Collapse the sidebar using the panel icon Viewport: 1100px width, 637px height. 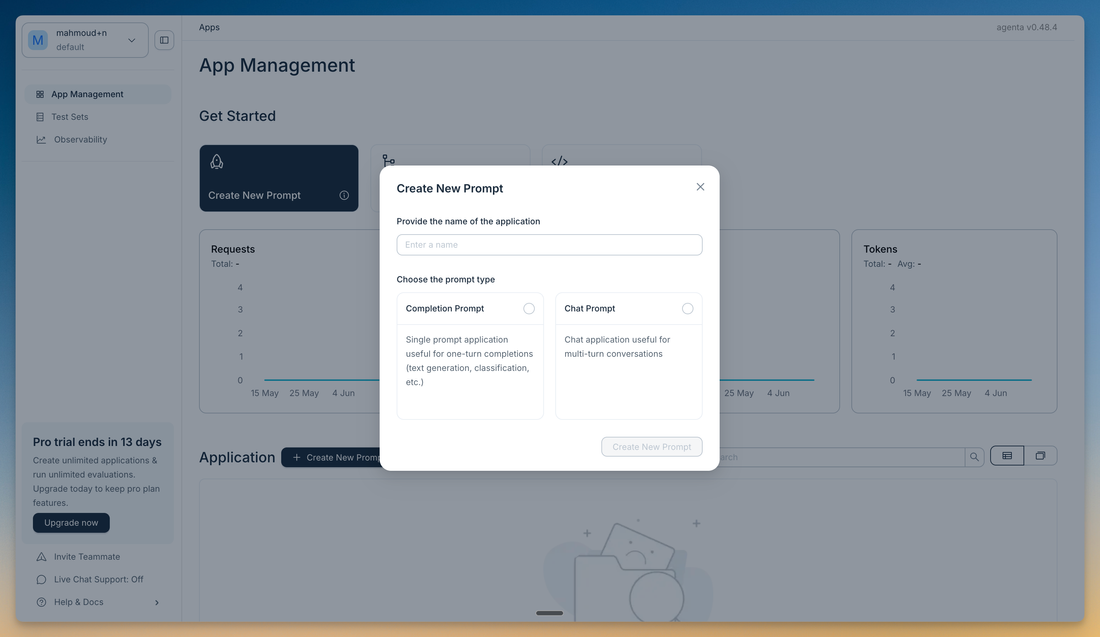click(163, 39)
